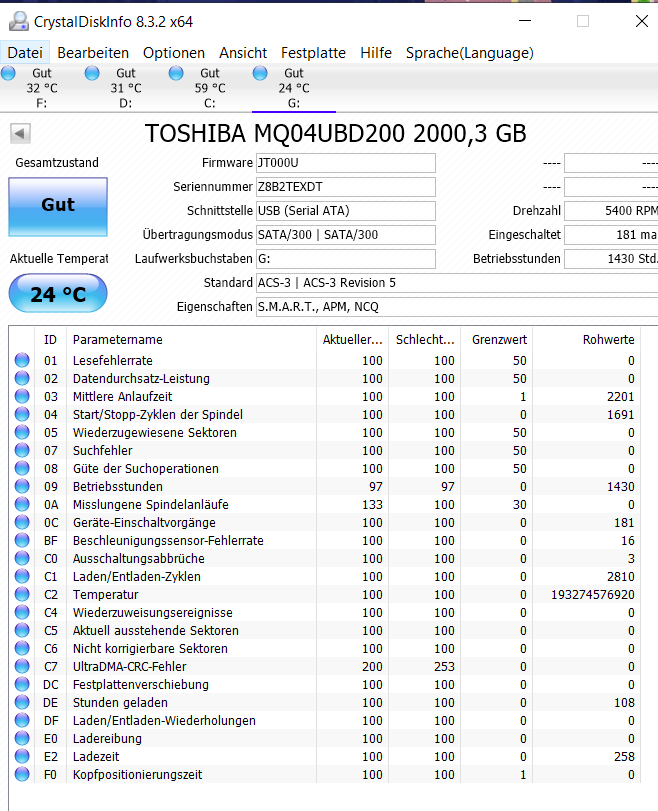Click the Parametername column header

coord(191,340)
